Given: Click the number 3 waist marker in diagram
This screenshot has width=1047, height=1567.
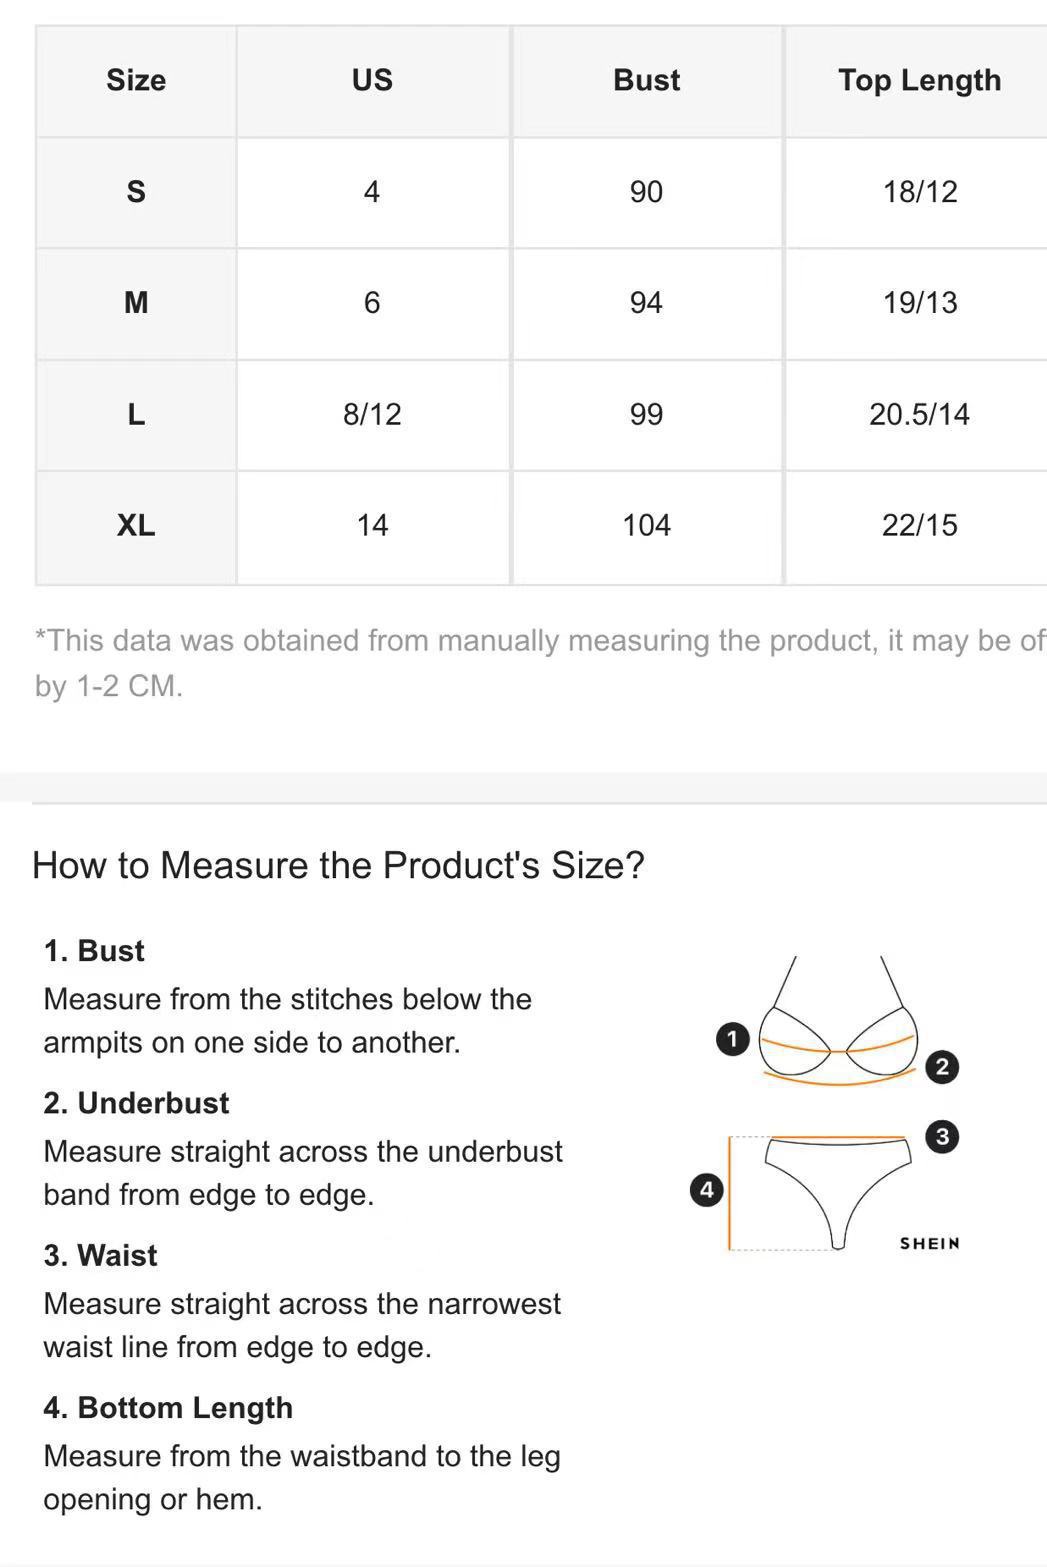Looking at the screenshot, I should (942, 1136).
